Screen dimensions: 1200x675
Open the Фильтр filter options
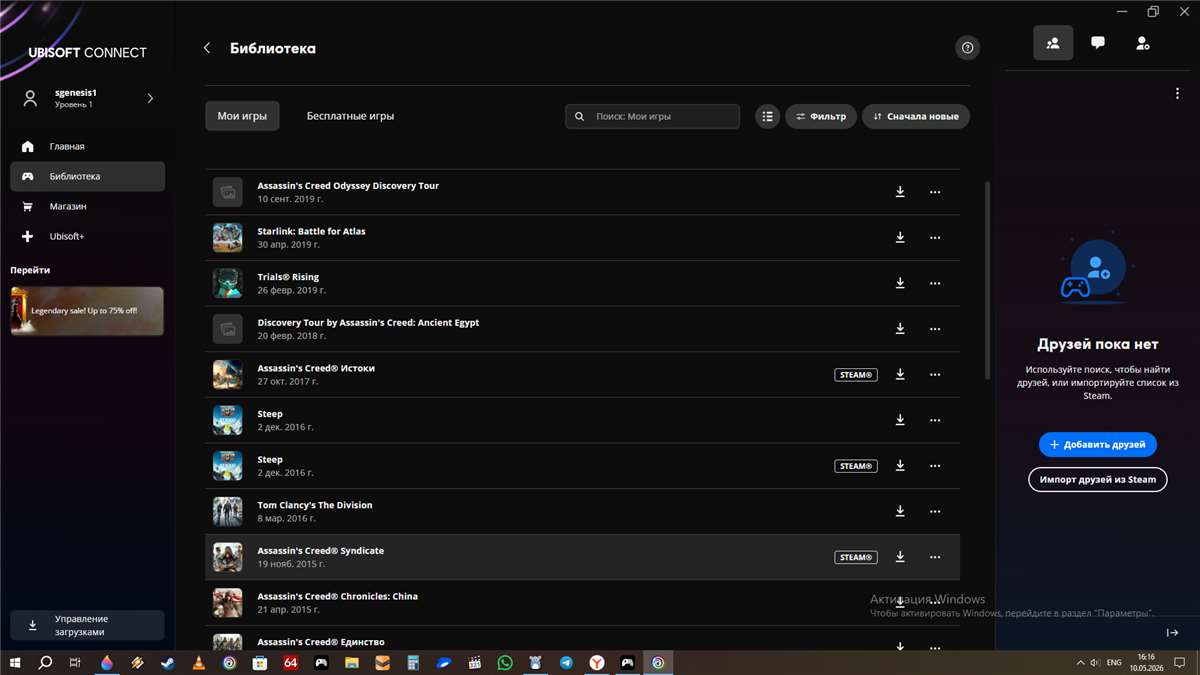[x=821, y=116]
